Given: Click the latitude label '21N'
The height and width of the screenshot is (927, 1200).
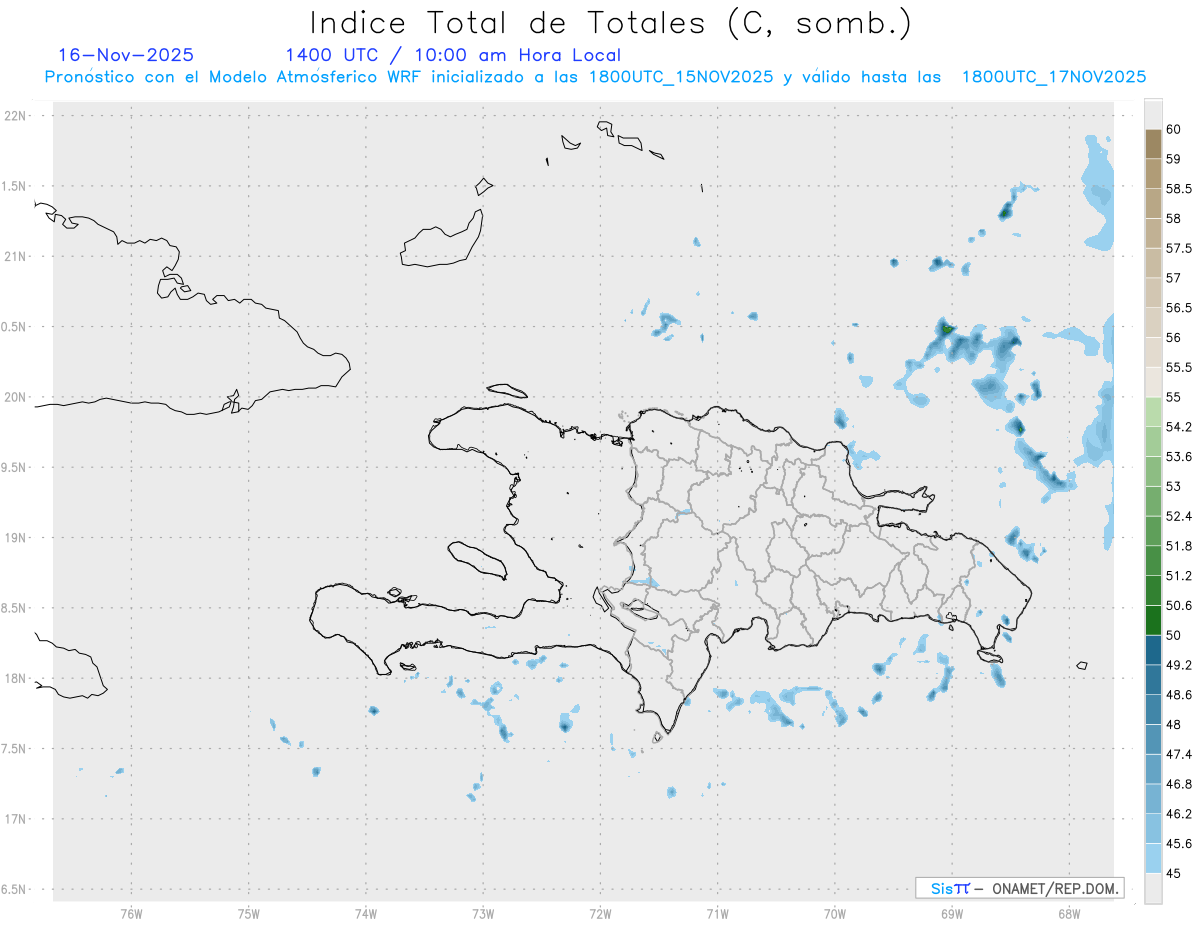Looking at the screenshot, I should 14,257.
